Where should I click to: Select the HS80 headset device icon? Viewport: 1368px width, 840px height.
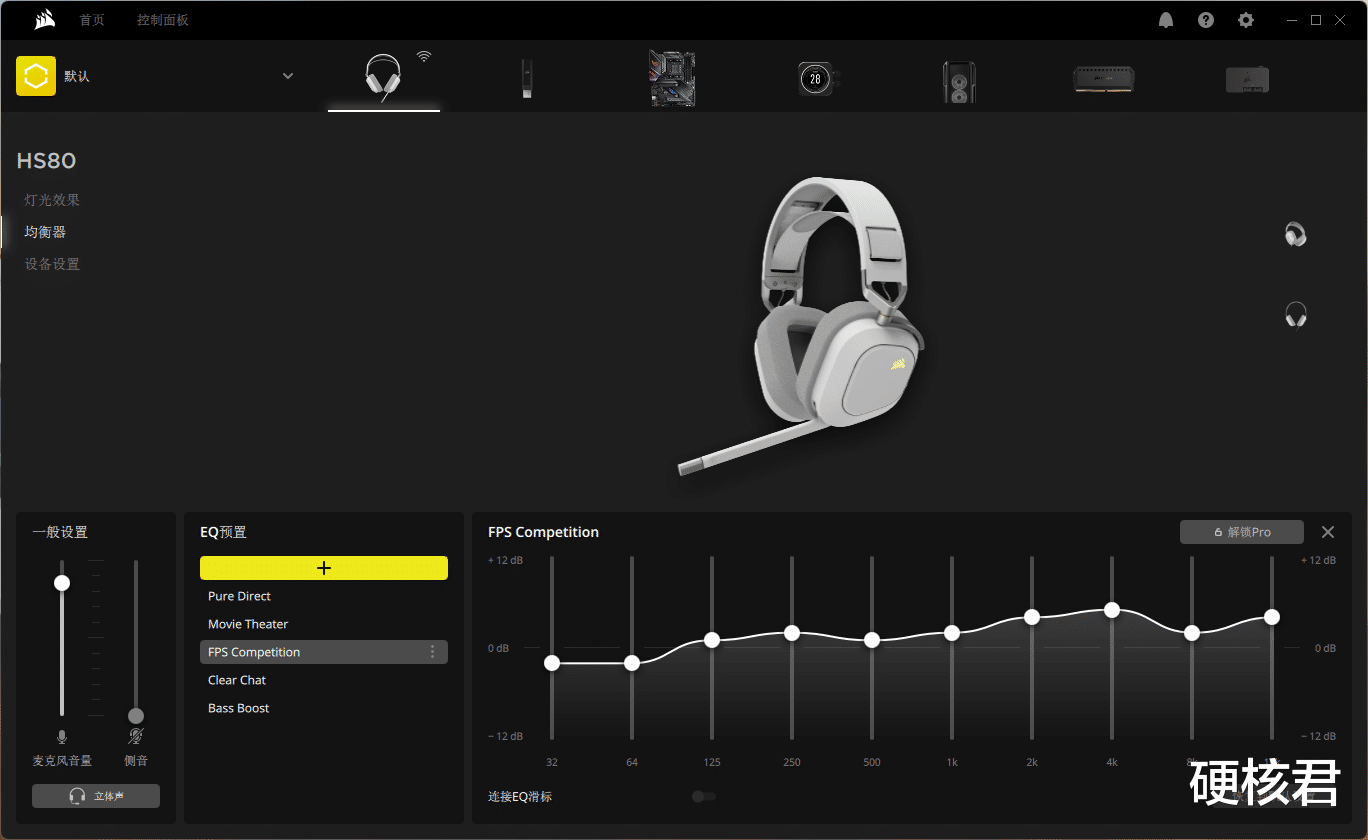[x=384, y=77]
